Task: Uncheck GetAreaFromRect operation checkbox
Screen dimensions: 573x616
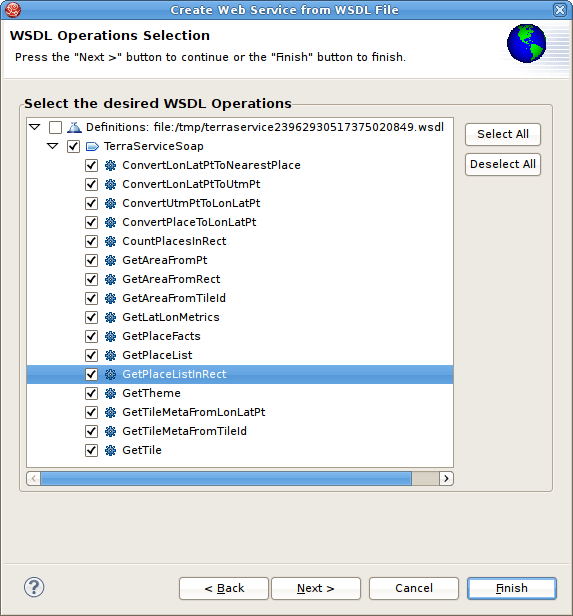Action: [x=92, y=279]
